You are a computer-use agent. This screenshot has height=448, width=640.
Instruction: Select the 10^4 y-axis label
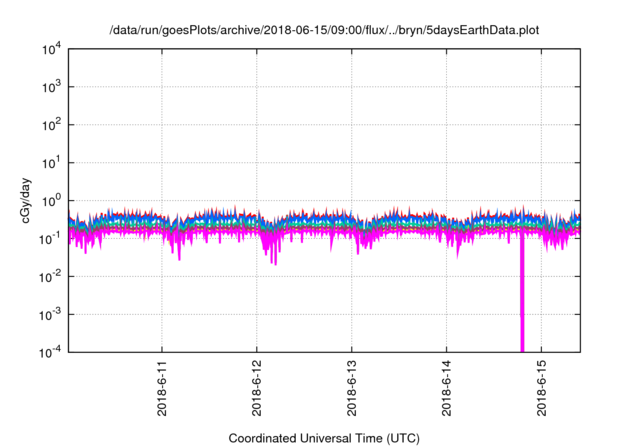(51, 50)
